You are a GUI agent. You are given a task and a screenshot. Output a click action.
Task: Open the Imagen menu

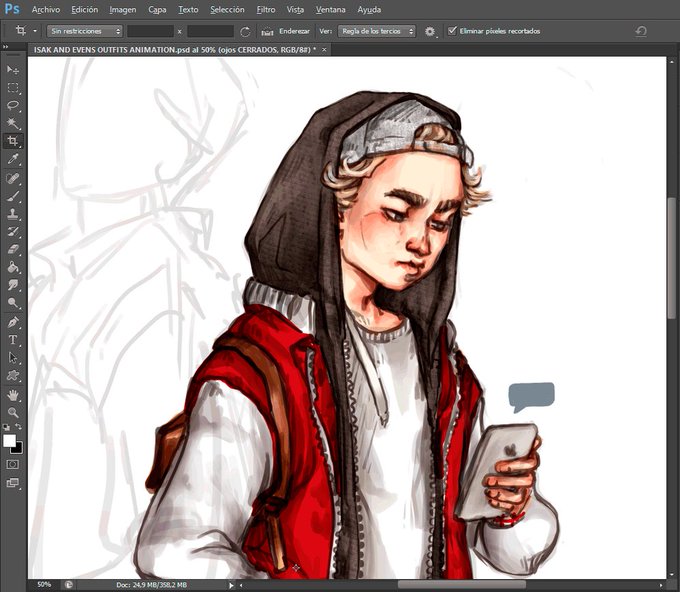pos(123,10)
